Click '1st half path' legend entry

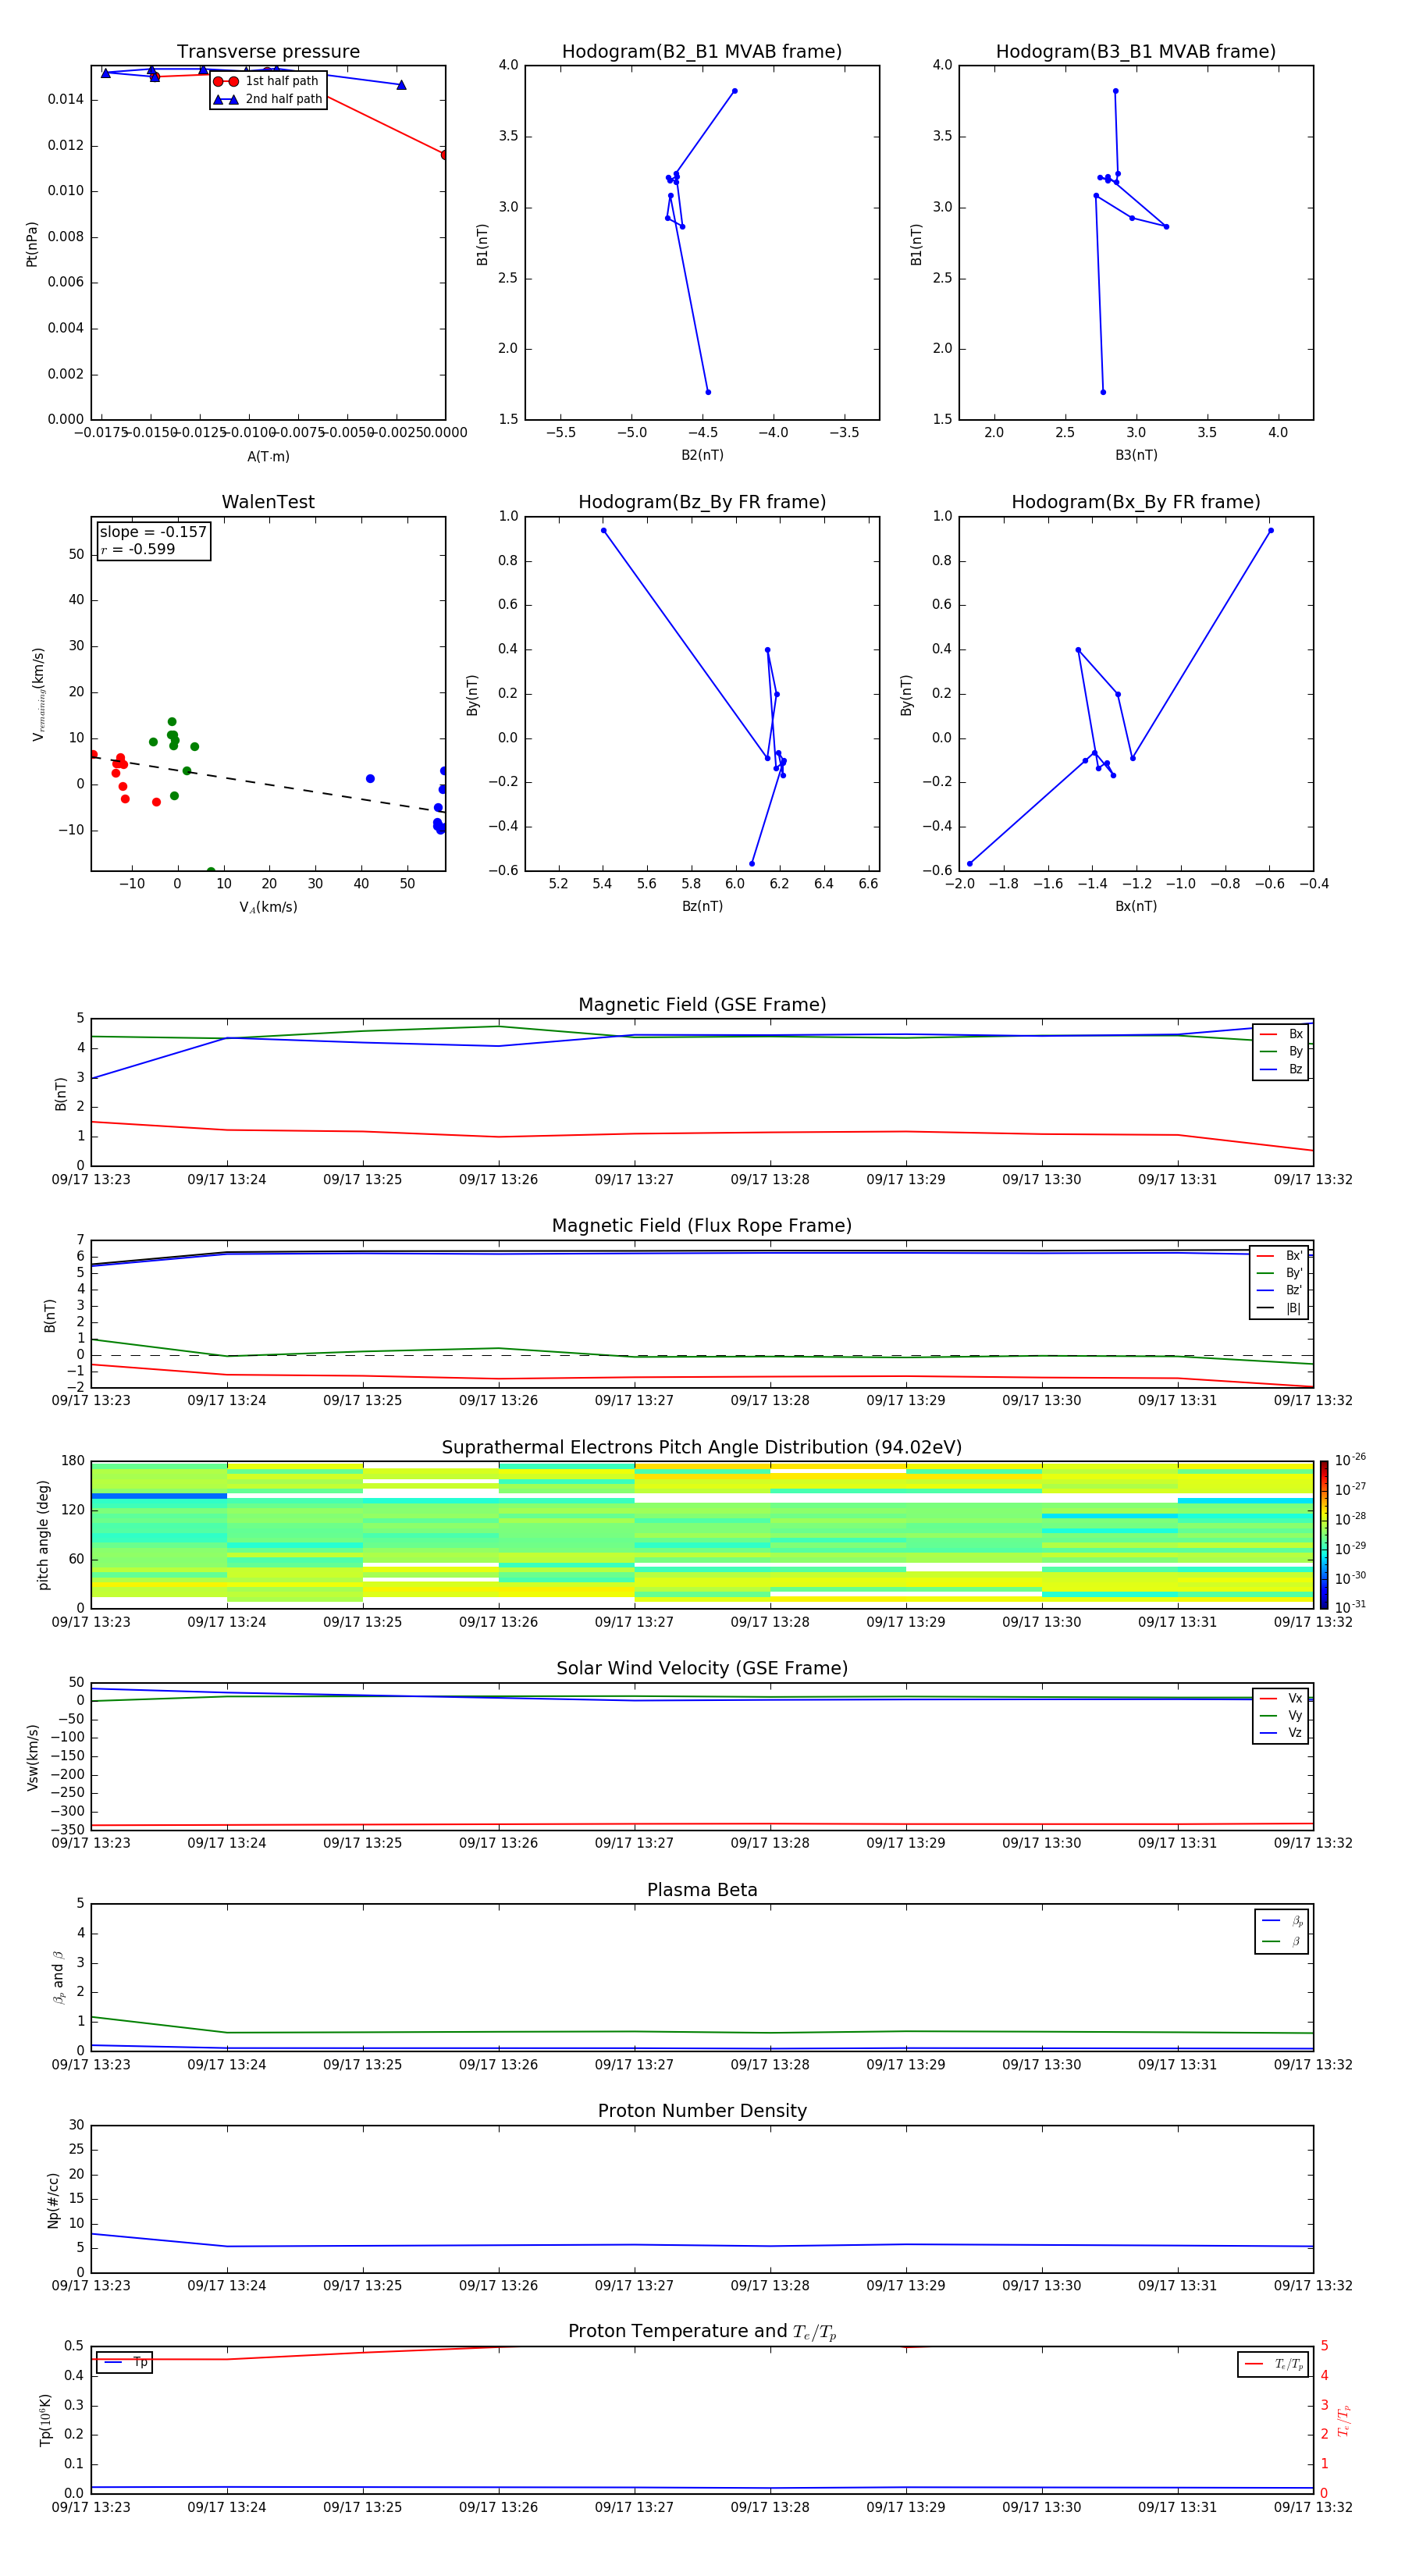pos(267,81)
